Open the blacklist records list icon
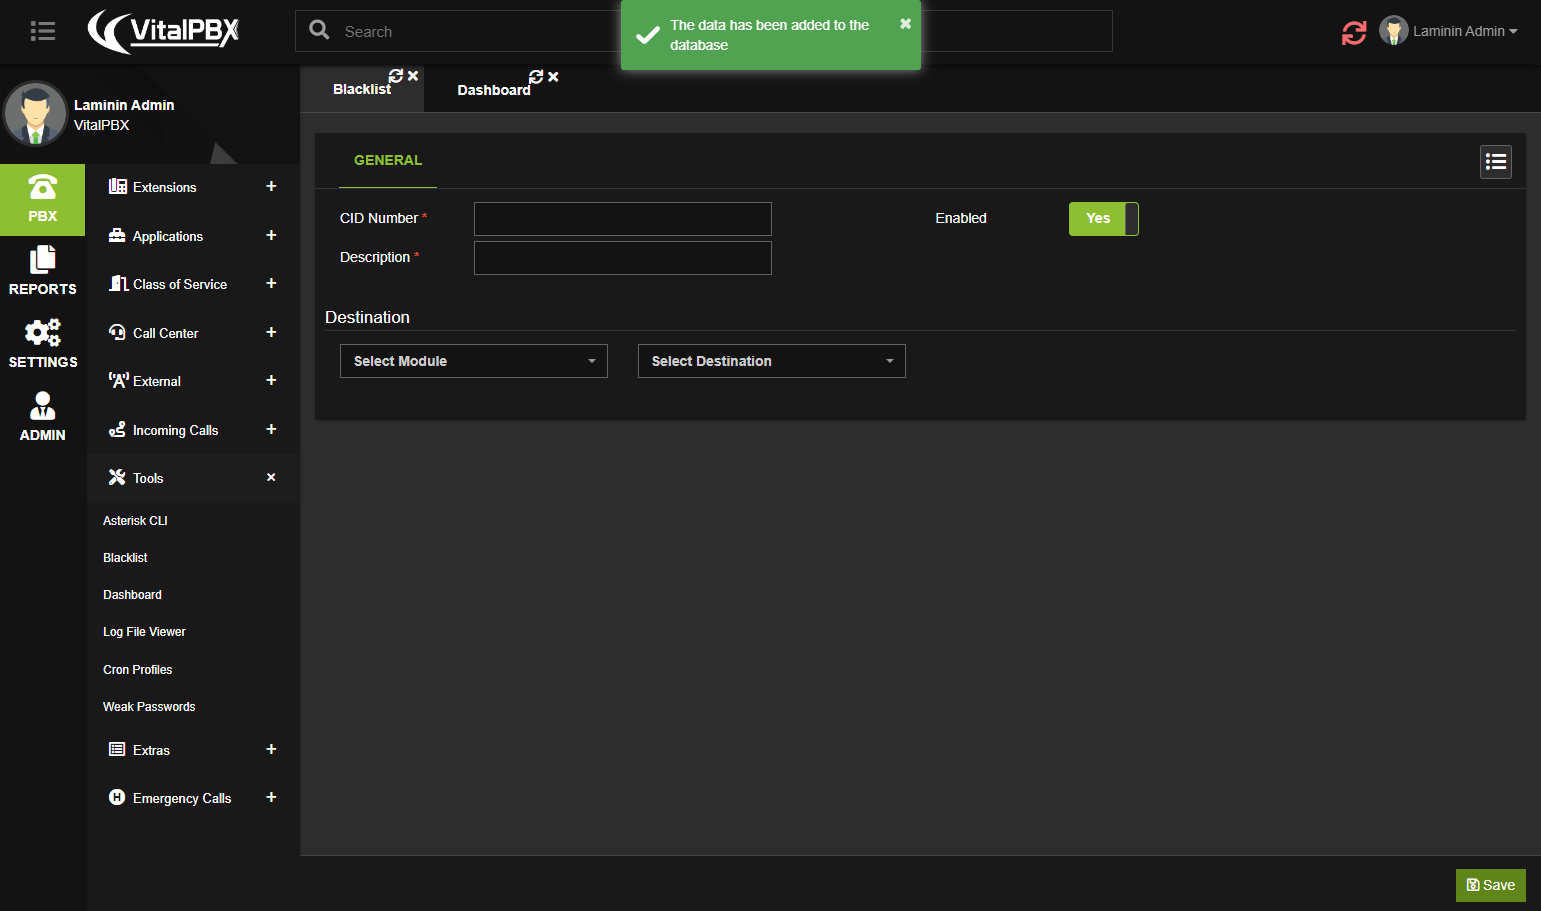 pos(1496,162)
